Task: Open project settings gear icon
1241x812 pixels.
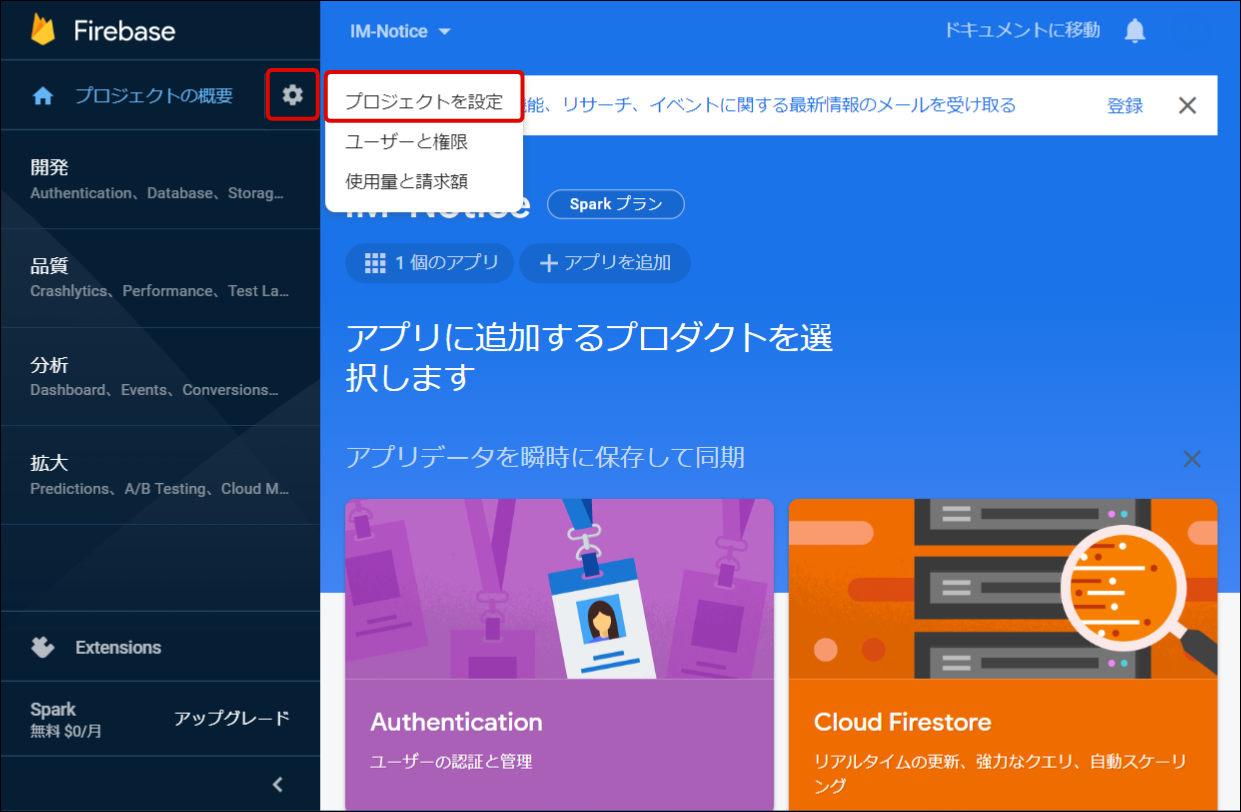Action: 292,95
